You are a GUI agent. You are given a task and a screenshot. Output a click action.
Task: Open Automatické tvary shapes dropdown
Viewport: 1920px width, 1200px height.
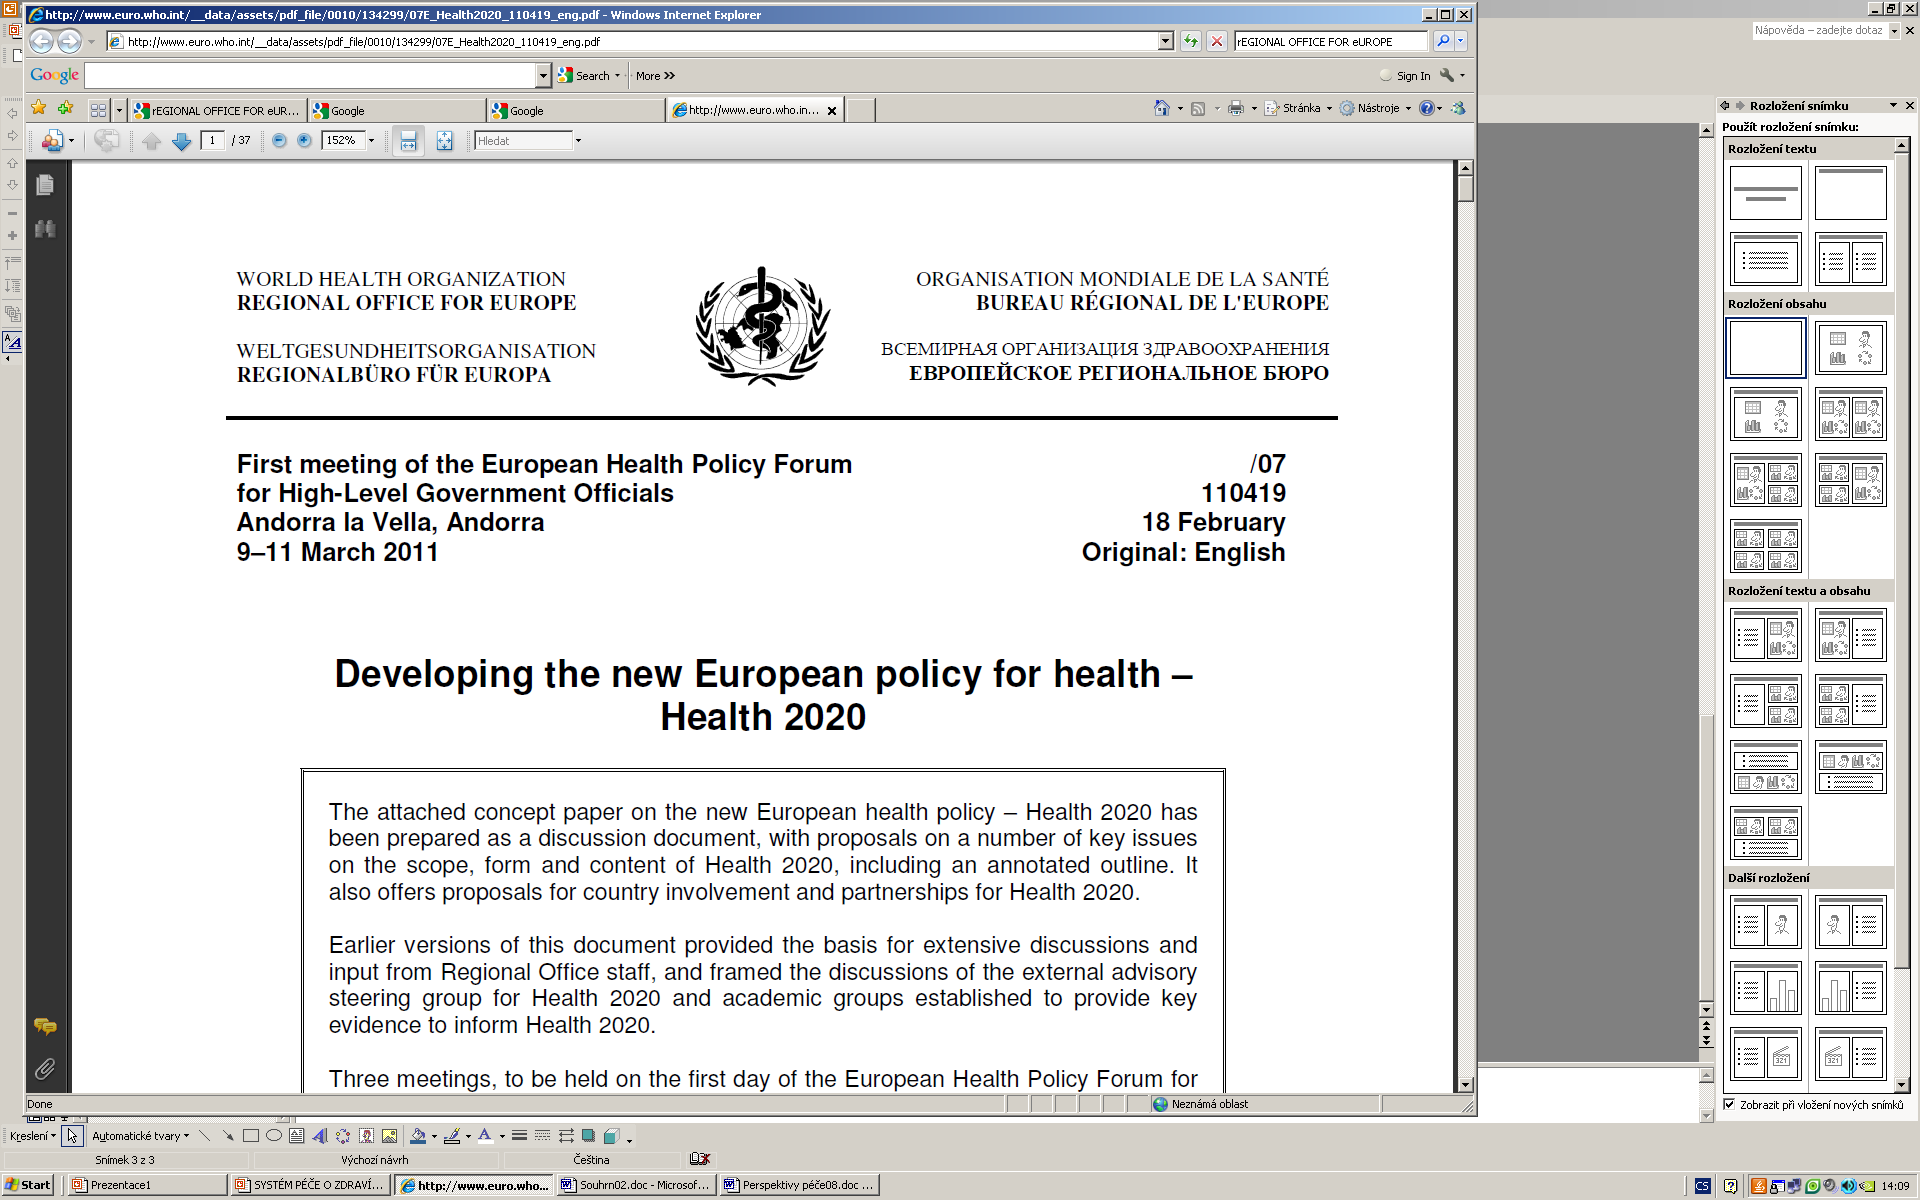pyautogui.click(x=141, y=1136)
